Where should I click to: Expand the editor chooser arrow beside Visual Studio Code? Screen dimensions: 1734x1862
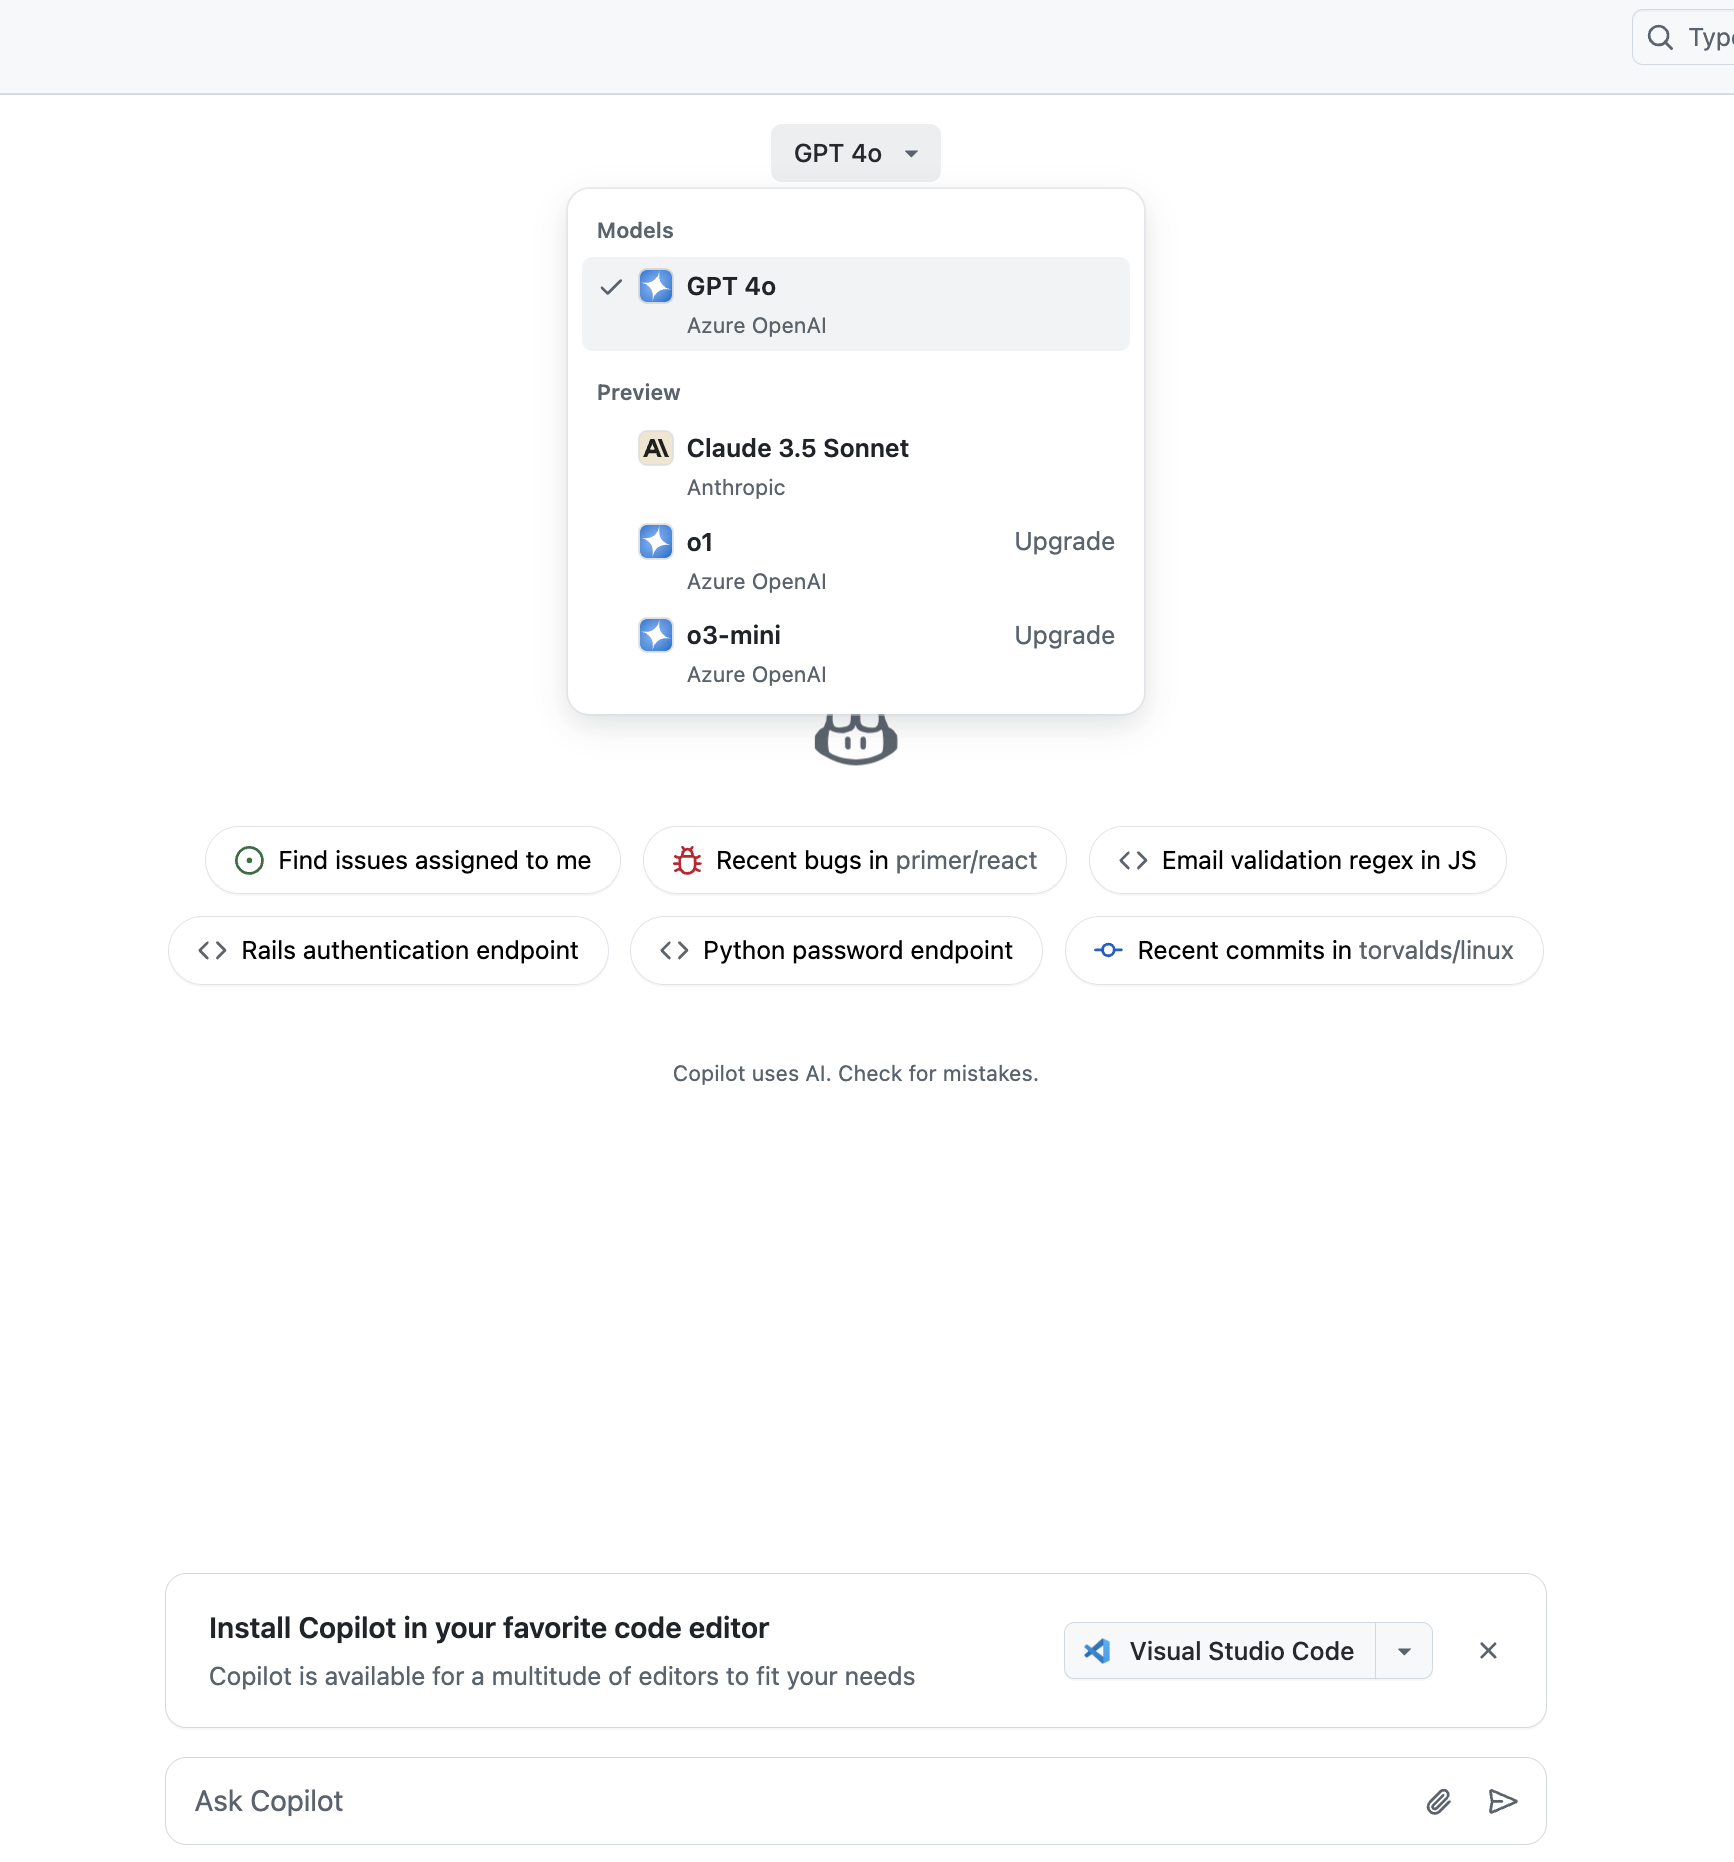coord(1404,1651)
